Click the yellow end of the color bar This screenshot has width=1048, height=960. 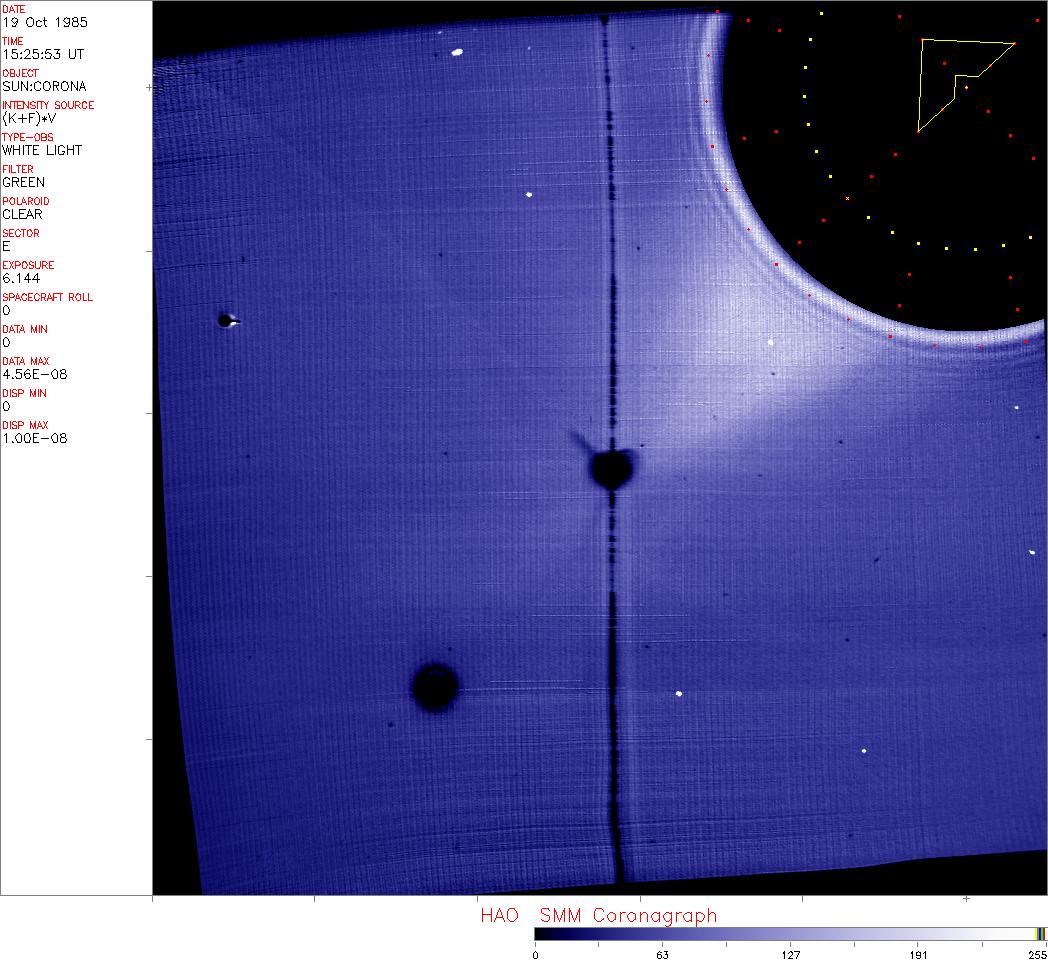(1040, 933)
